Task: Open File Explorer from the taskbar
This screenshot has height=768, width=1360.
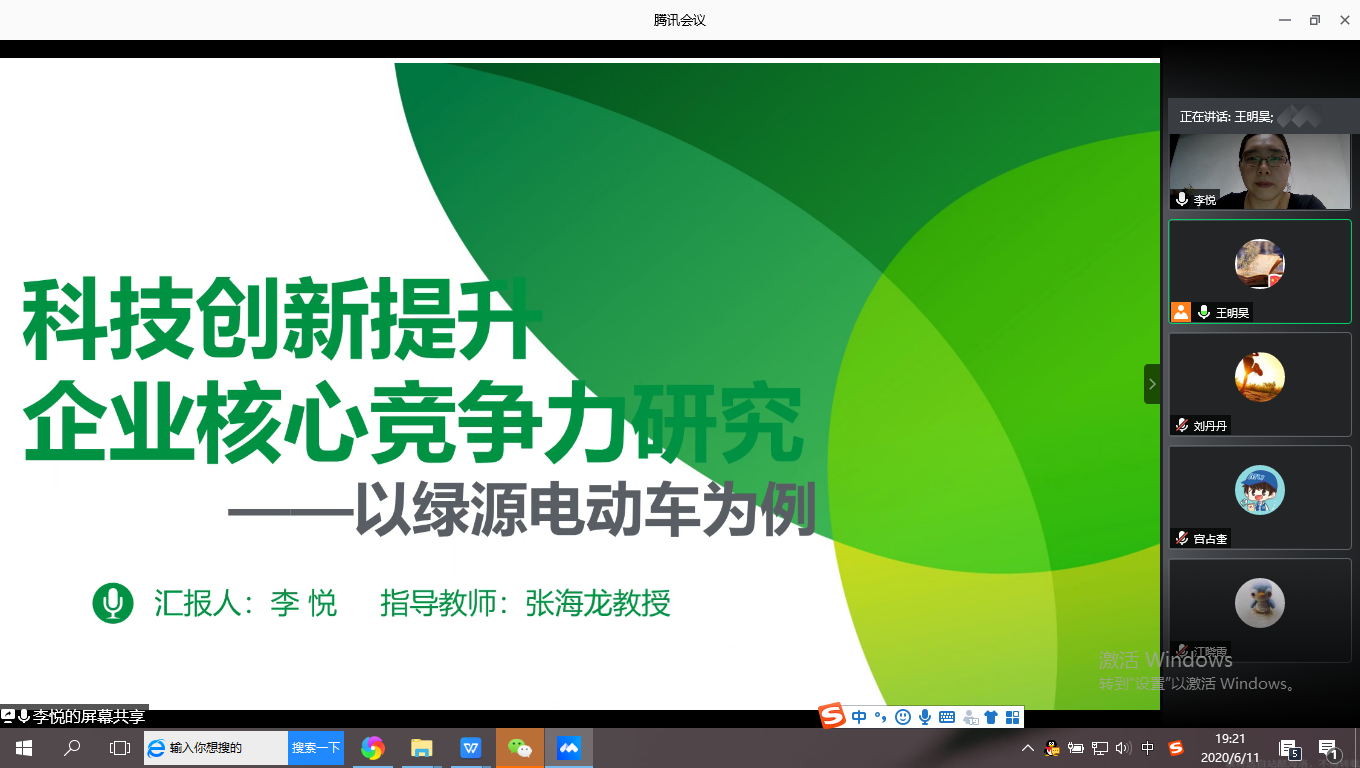Action: pyautogui.click(x=422, y=748)
